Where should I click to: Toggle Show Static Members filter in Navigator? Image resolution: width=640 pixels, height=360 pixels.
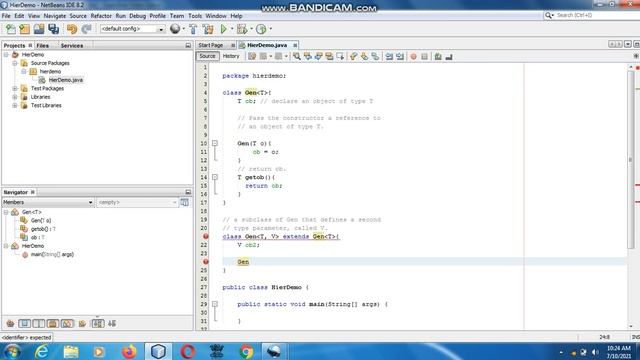tap(39, 324)
